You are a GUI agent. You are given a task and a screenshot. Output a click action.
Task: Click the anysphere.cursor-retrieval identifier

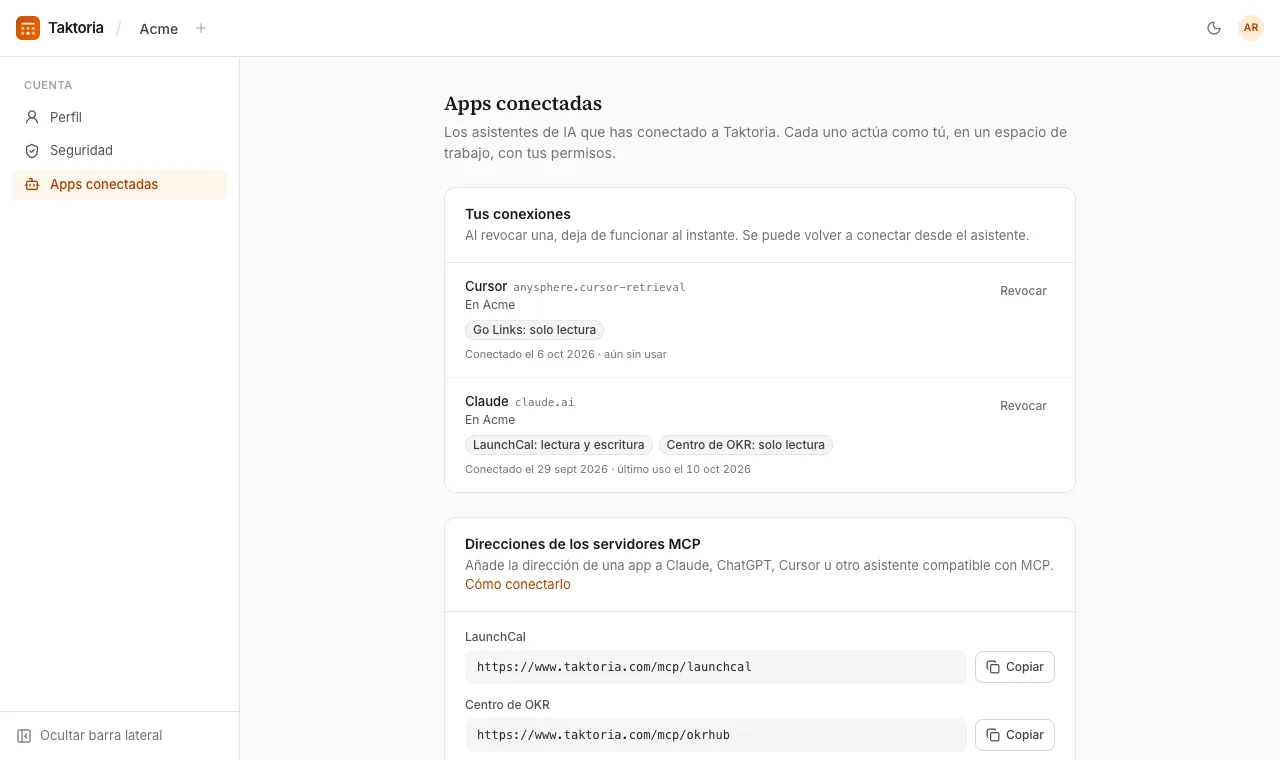coord(599,287)
